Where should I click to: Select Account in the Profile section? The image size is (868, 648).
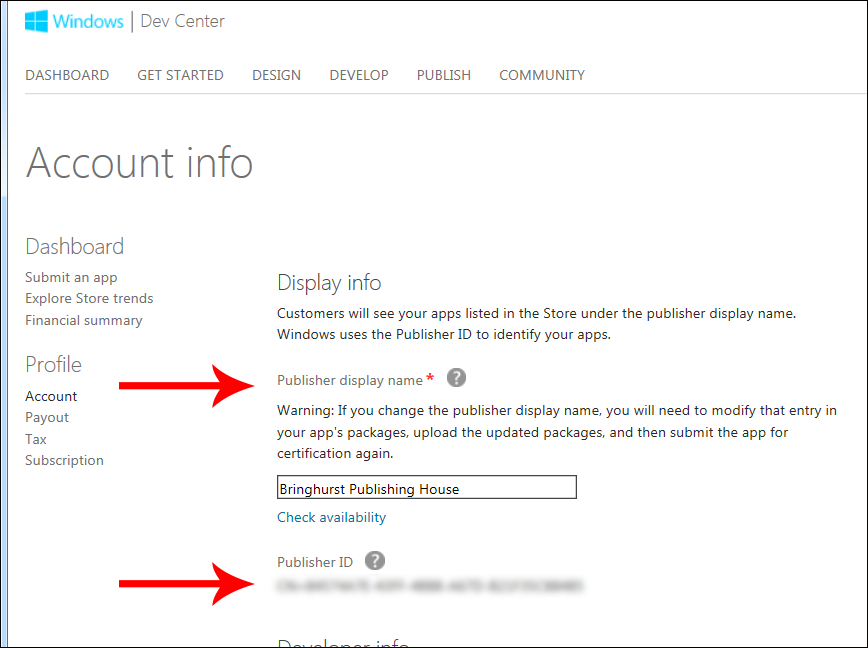click(x=51, y=396)
